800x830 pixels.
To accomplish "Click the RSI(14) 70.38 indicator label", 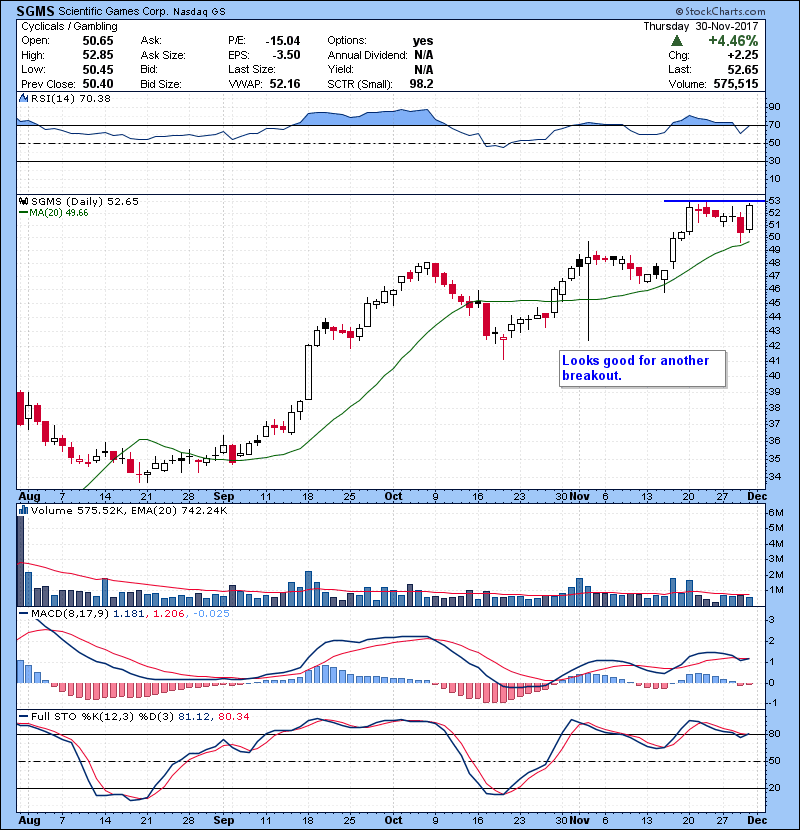I will (71, 98).
